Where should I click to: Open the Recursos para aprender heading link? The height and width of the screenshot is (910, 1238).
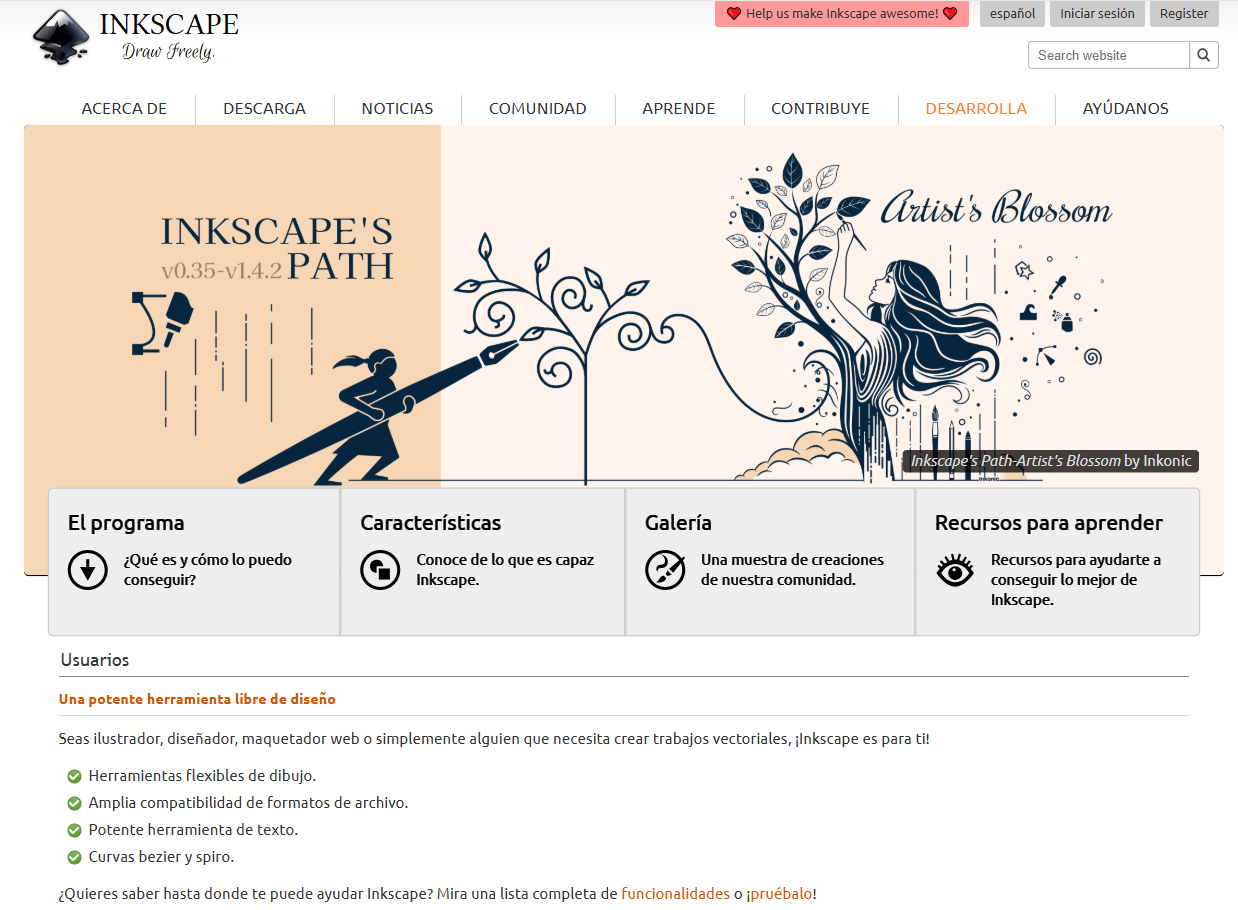(1048, 523)
